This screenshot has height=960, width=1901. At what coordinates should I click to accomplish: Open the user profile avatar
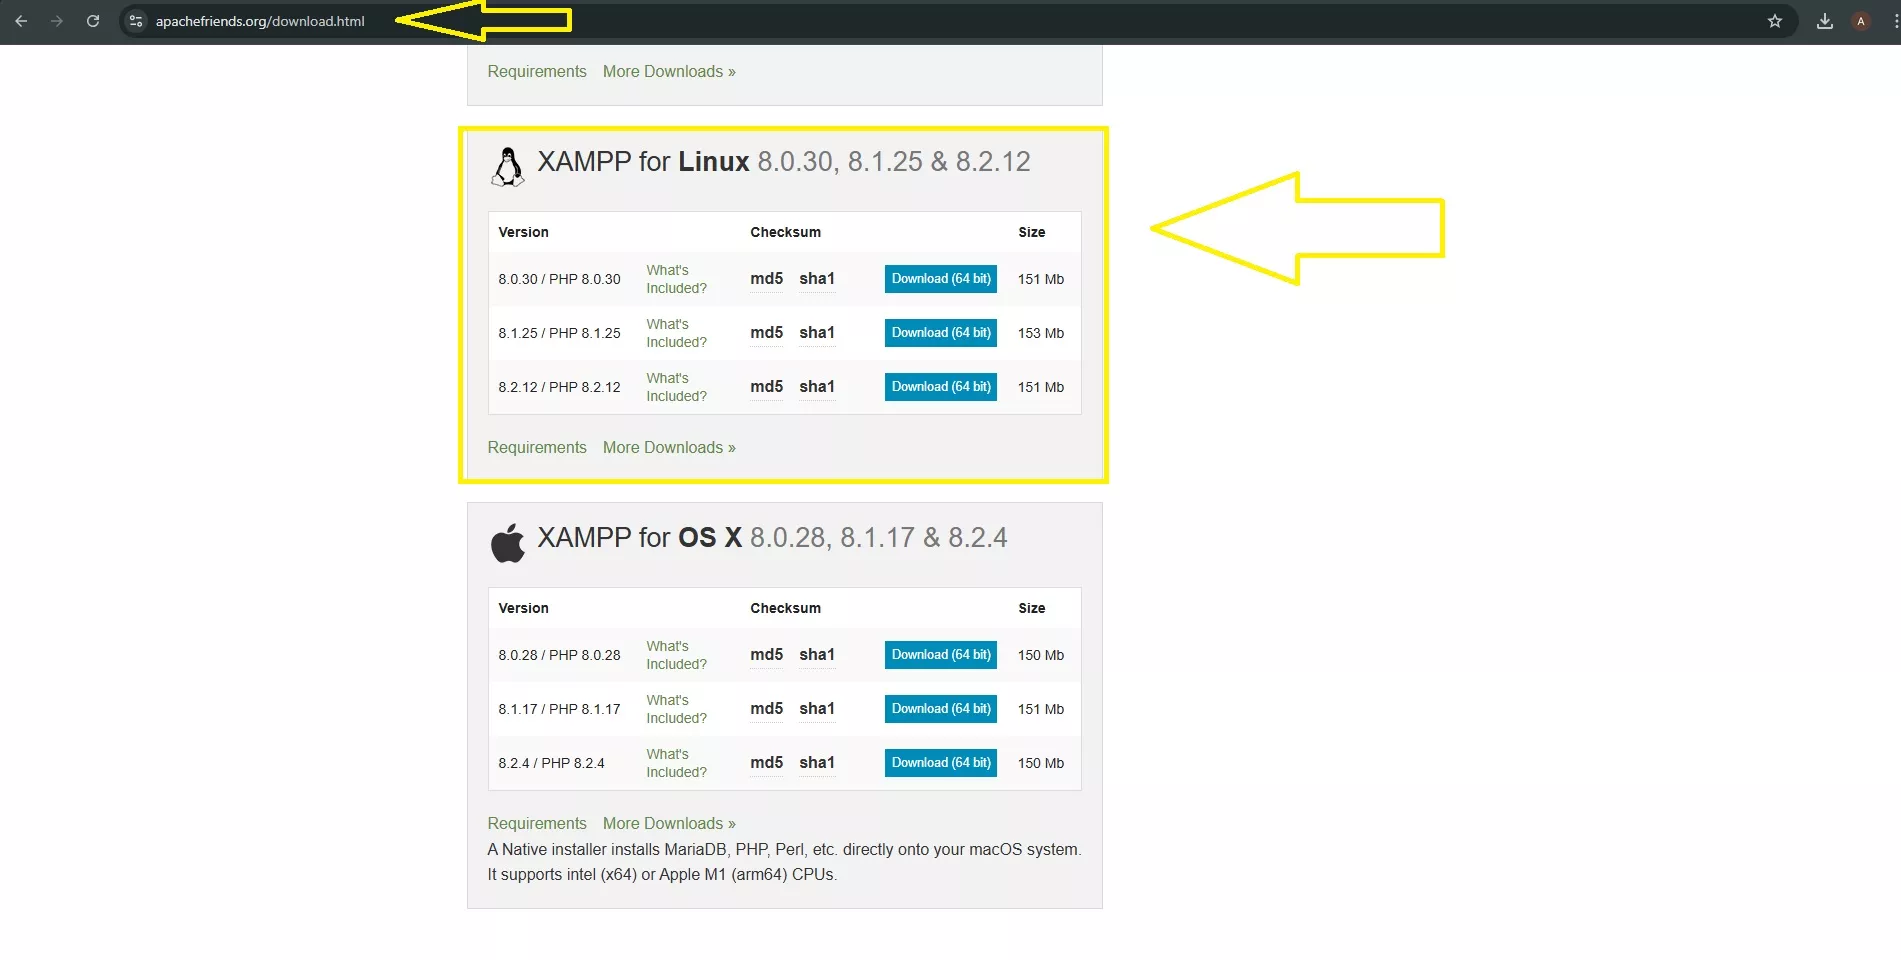pyautogui.click(x=1861, y=21)
